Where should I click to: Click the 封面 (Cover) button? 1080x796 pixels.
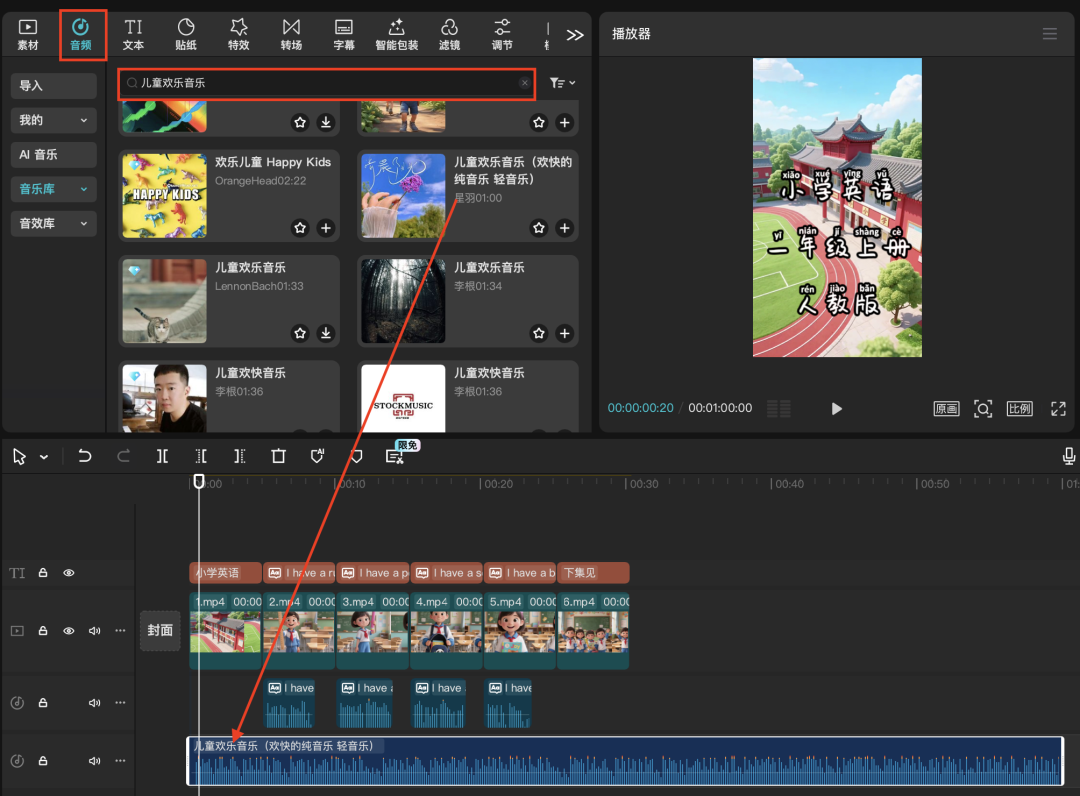point(160,630)
